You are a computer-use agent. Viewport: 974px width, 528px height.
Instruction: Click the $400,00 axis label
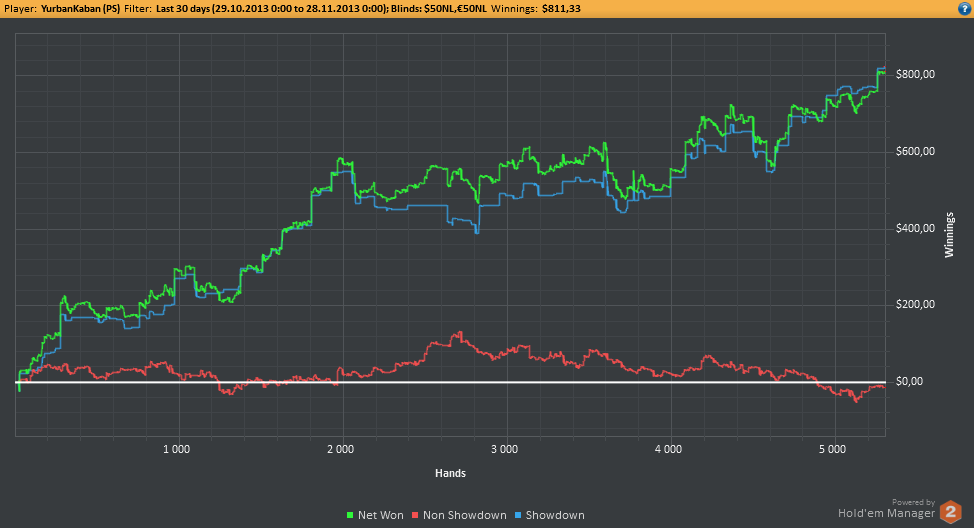pos(915,229)
